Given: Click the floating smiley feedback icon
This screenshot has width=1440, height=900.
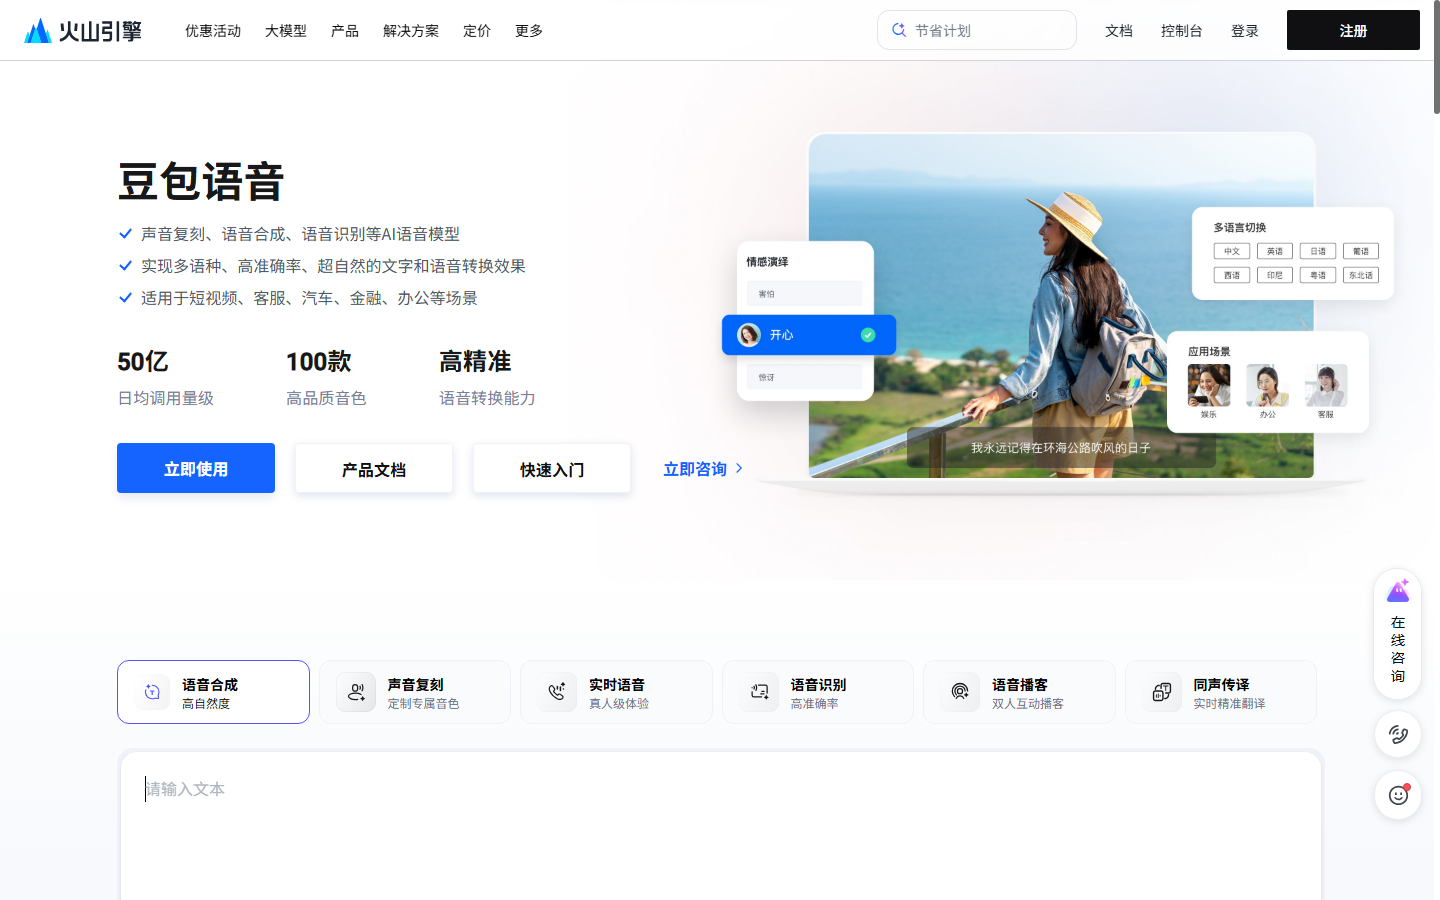Looking at the screenshot, I should pos(1398,796).
